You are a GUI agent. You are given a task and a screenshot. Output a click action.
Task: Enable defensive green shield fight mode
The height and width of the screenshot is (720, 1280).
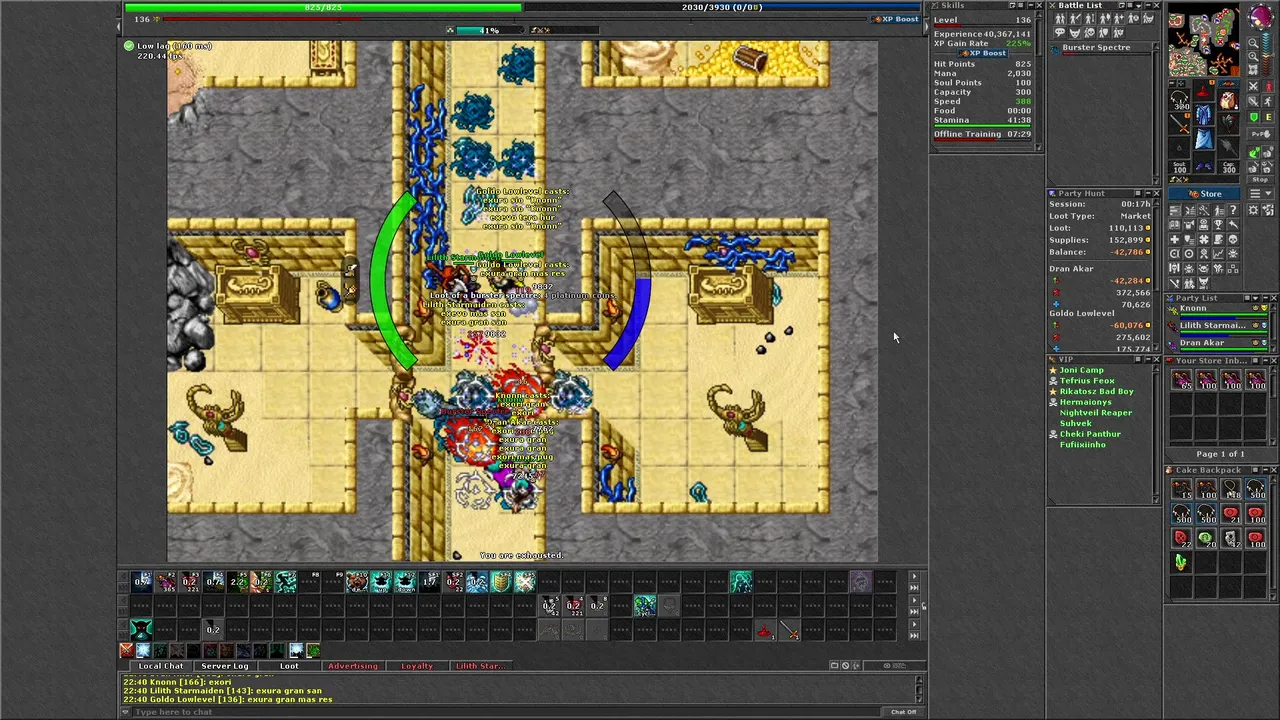click(x=1253, y=117)
